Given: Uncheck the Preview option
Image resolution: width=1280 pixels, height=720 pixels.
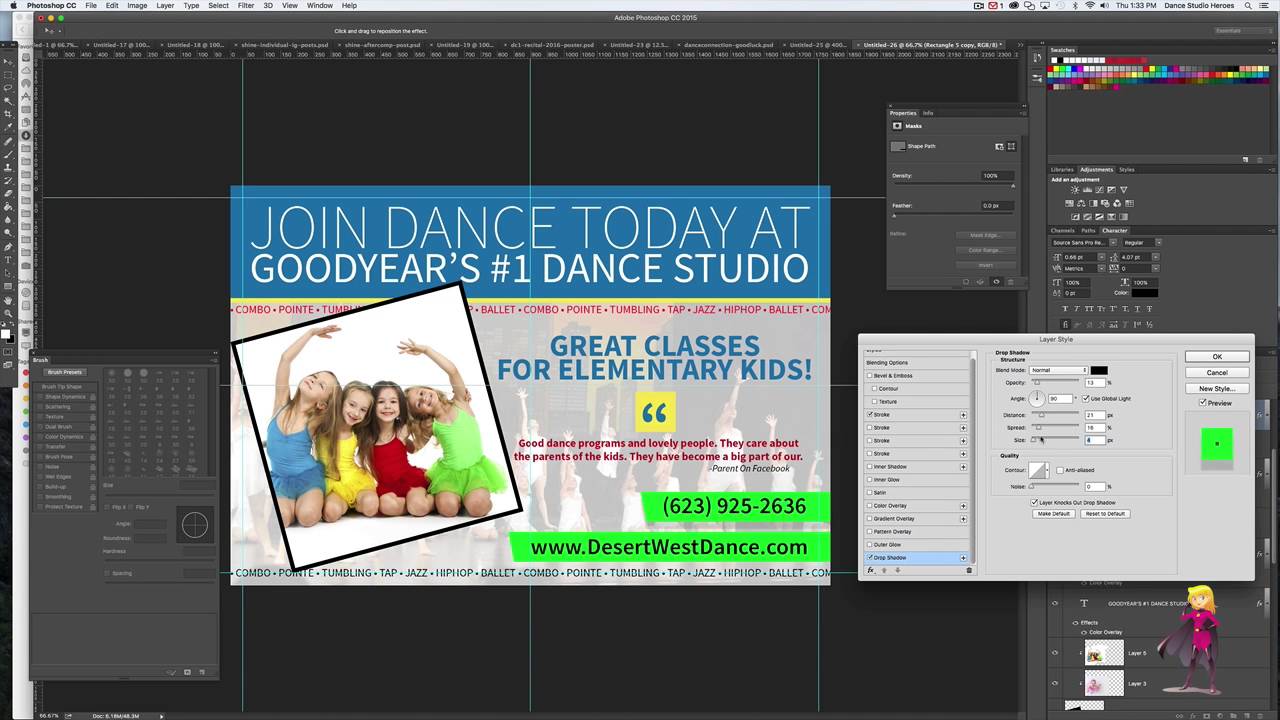Looking at the screenshot, I should 1203,403.
